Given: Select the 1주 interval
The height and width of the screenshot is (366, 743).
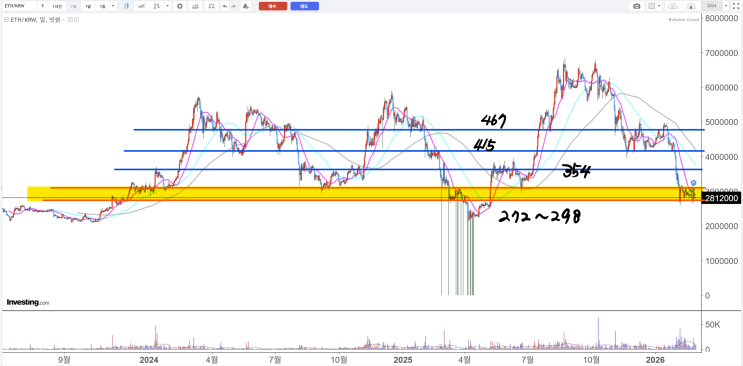Looking at the screenshot, I should click(88, 6).
